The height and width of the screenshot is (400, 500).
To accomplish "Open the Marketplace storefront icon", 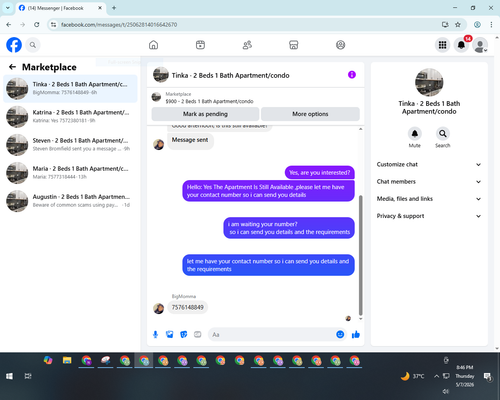I will (x=294, y=45).
